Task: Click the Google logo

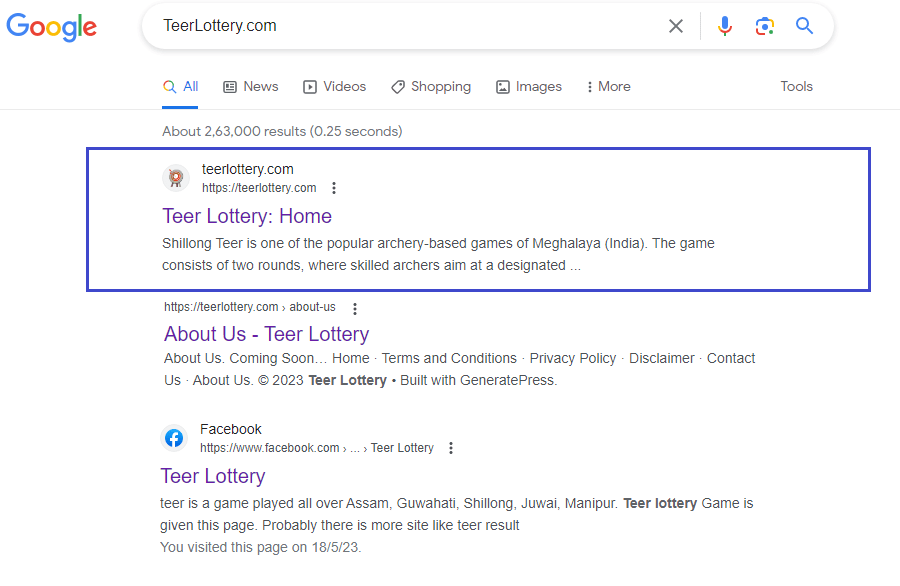Action: coord(52,27)
